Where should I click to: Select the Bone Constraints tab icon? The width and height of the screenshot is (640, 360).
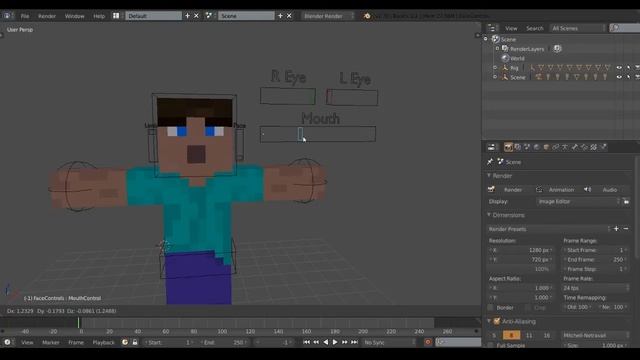click(584, 147)
